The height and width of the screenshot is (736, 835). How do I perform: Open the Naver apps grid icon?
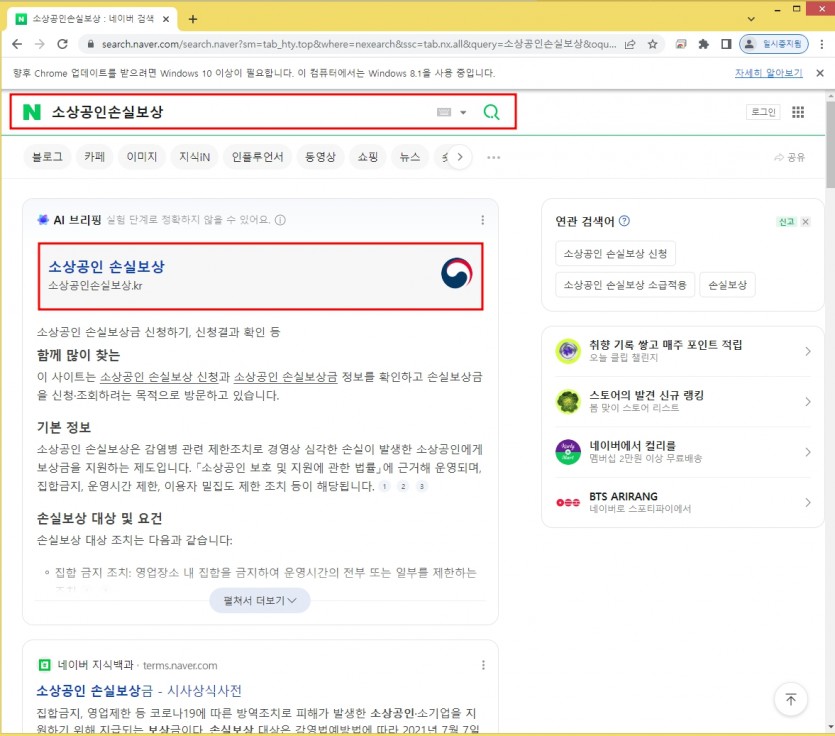798,112
